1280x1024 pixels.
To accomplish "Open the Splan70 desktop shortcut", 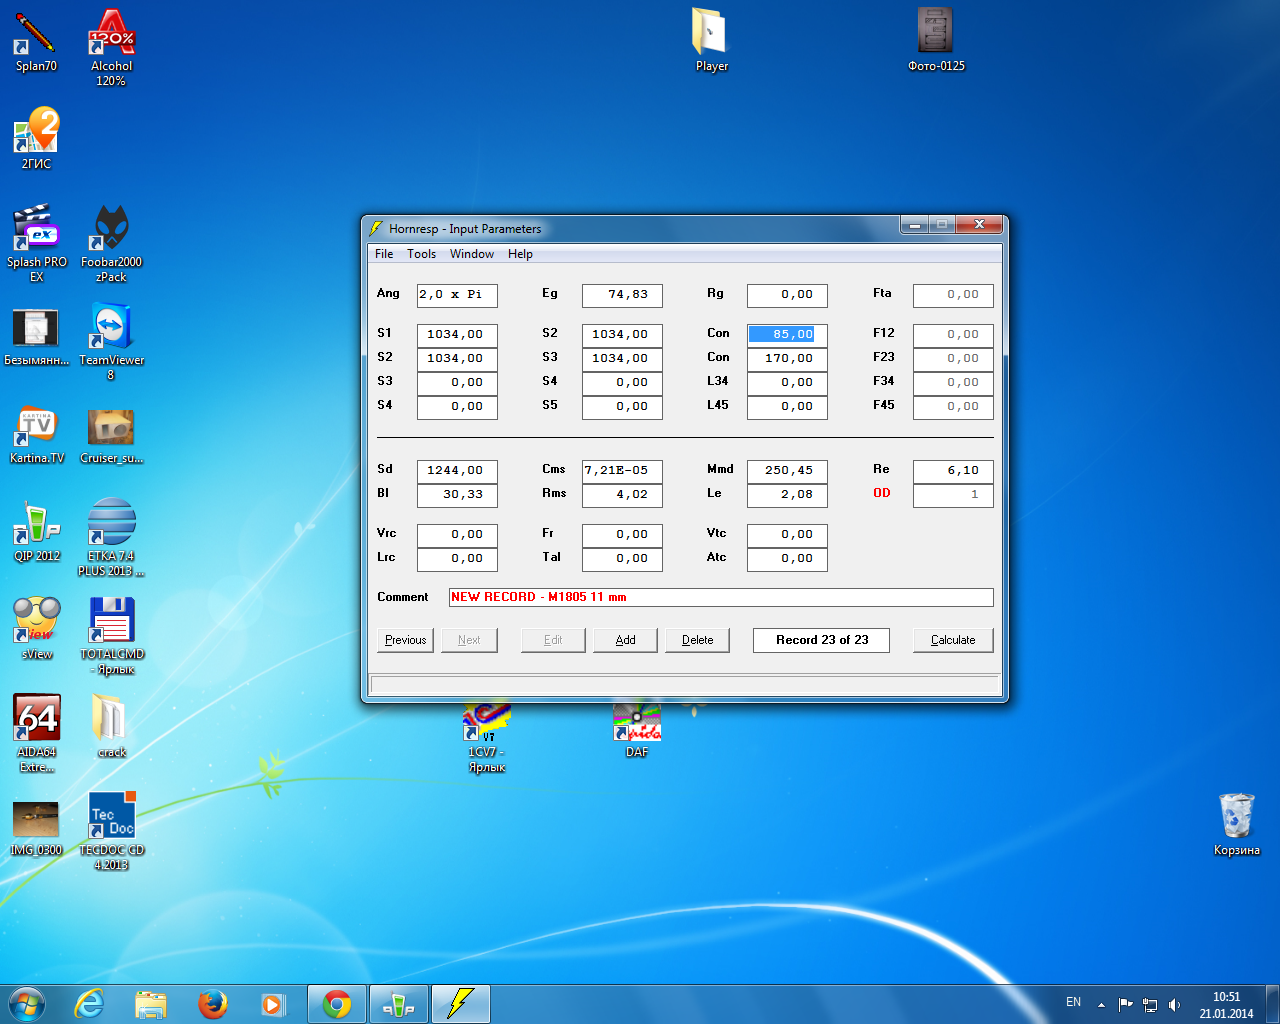I will 36,42.
